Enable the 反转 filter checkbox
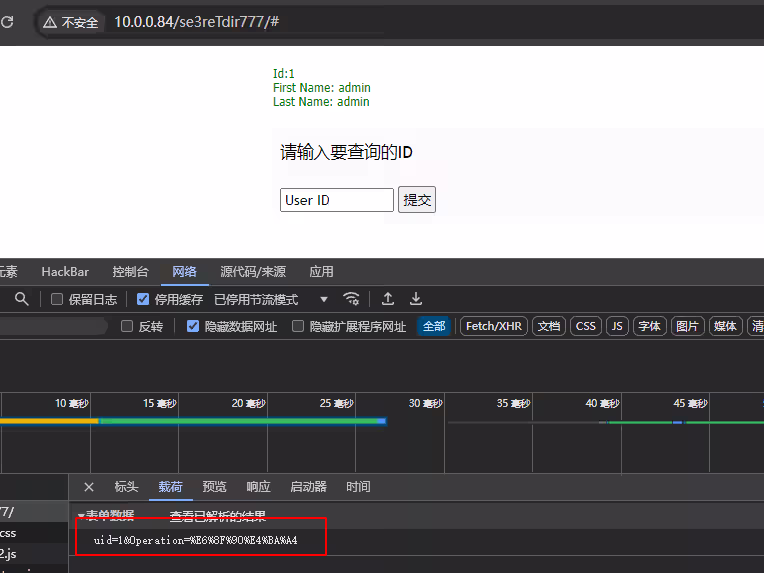Image resolution: width=764 pixels, height=573 pixels. pyautogui.click(x=127, y=326)
